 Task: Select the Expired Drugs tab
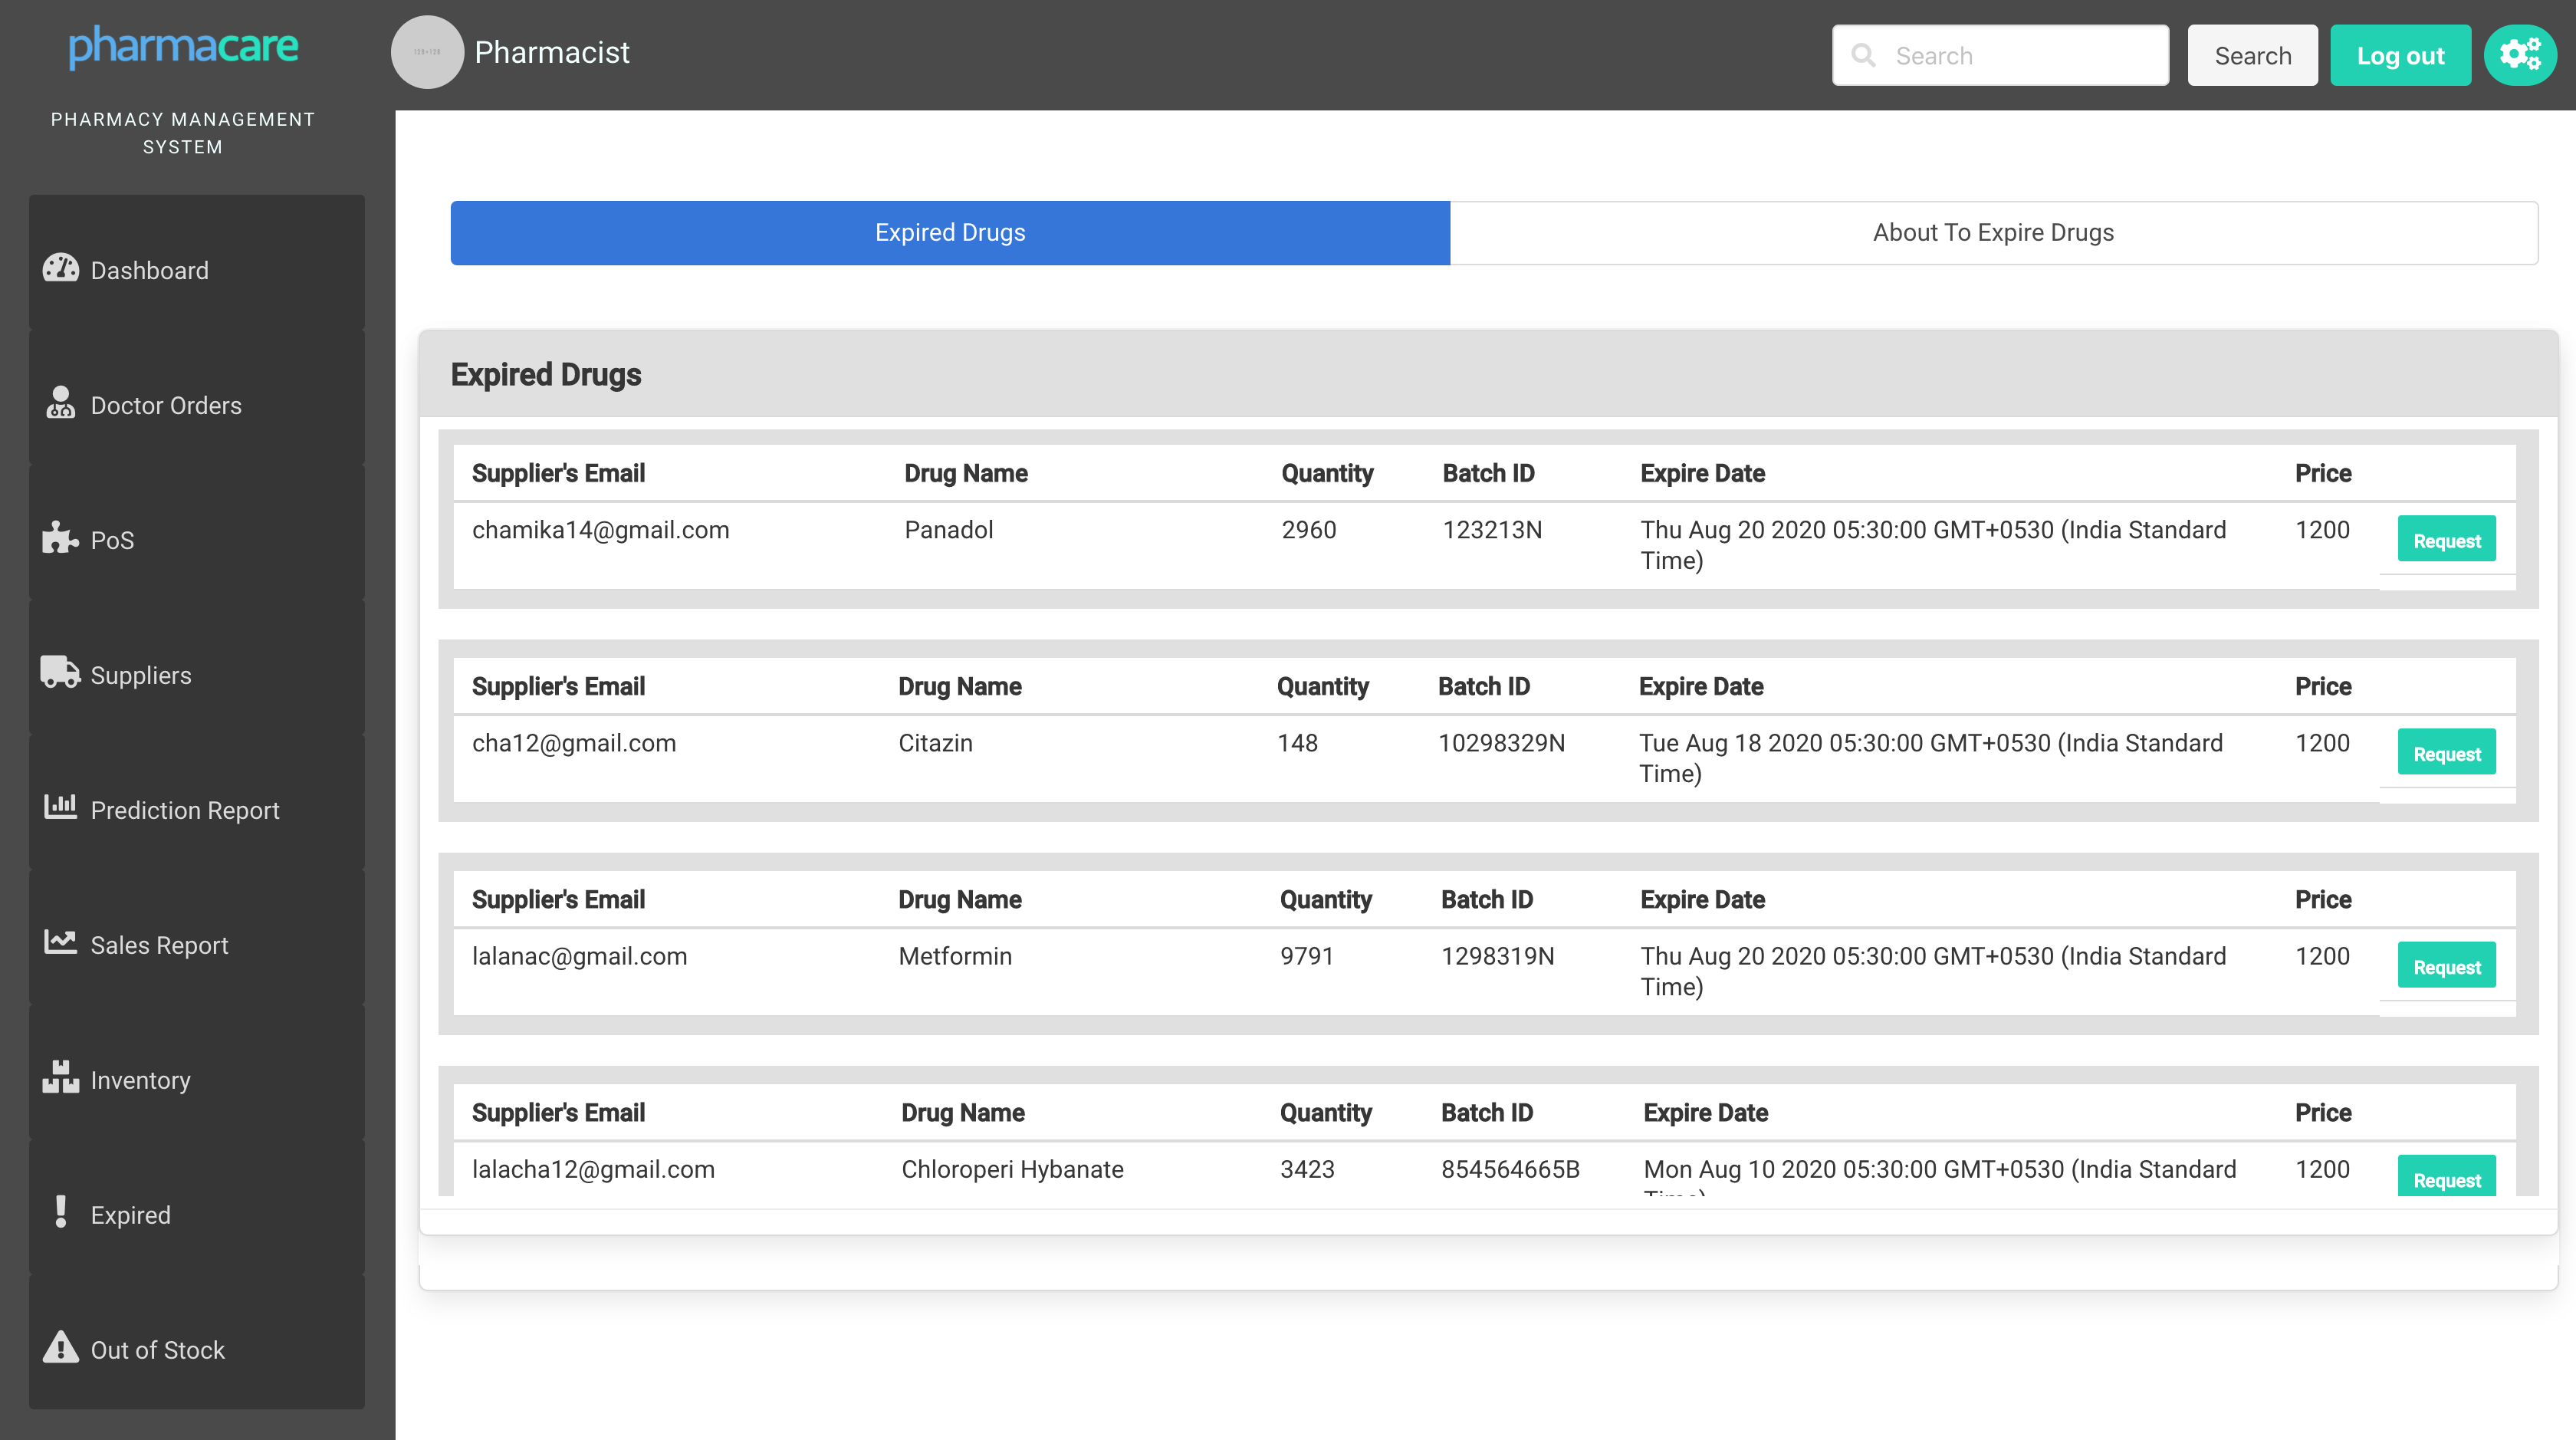pos(949,233)
